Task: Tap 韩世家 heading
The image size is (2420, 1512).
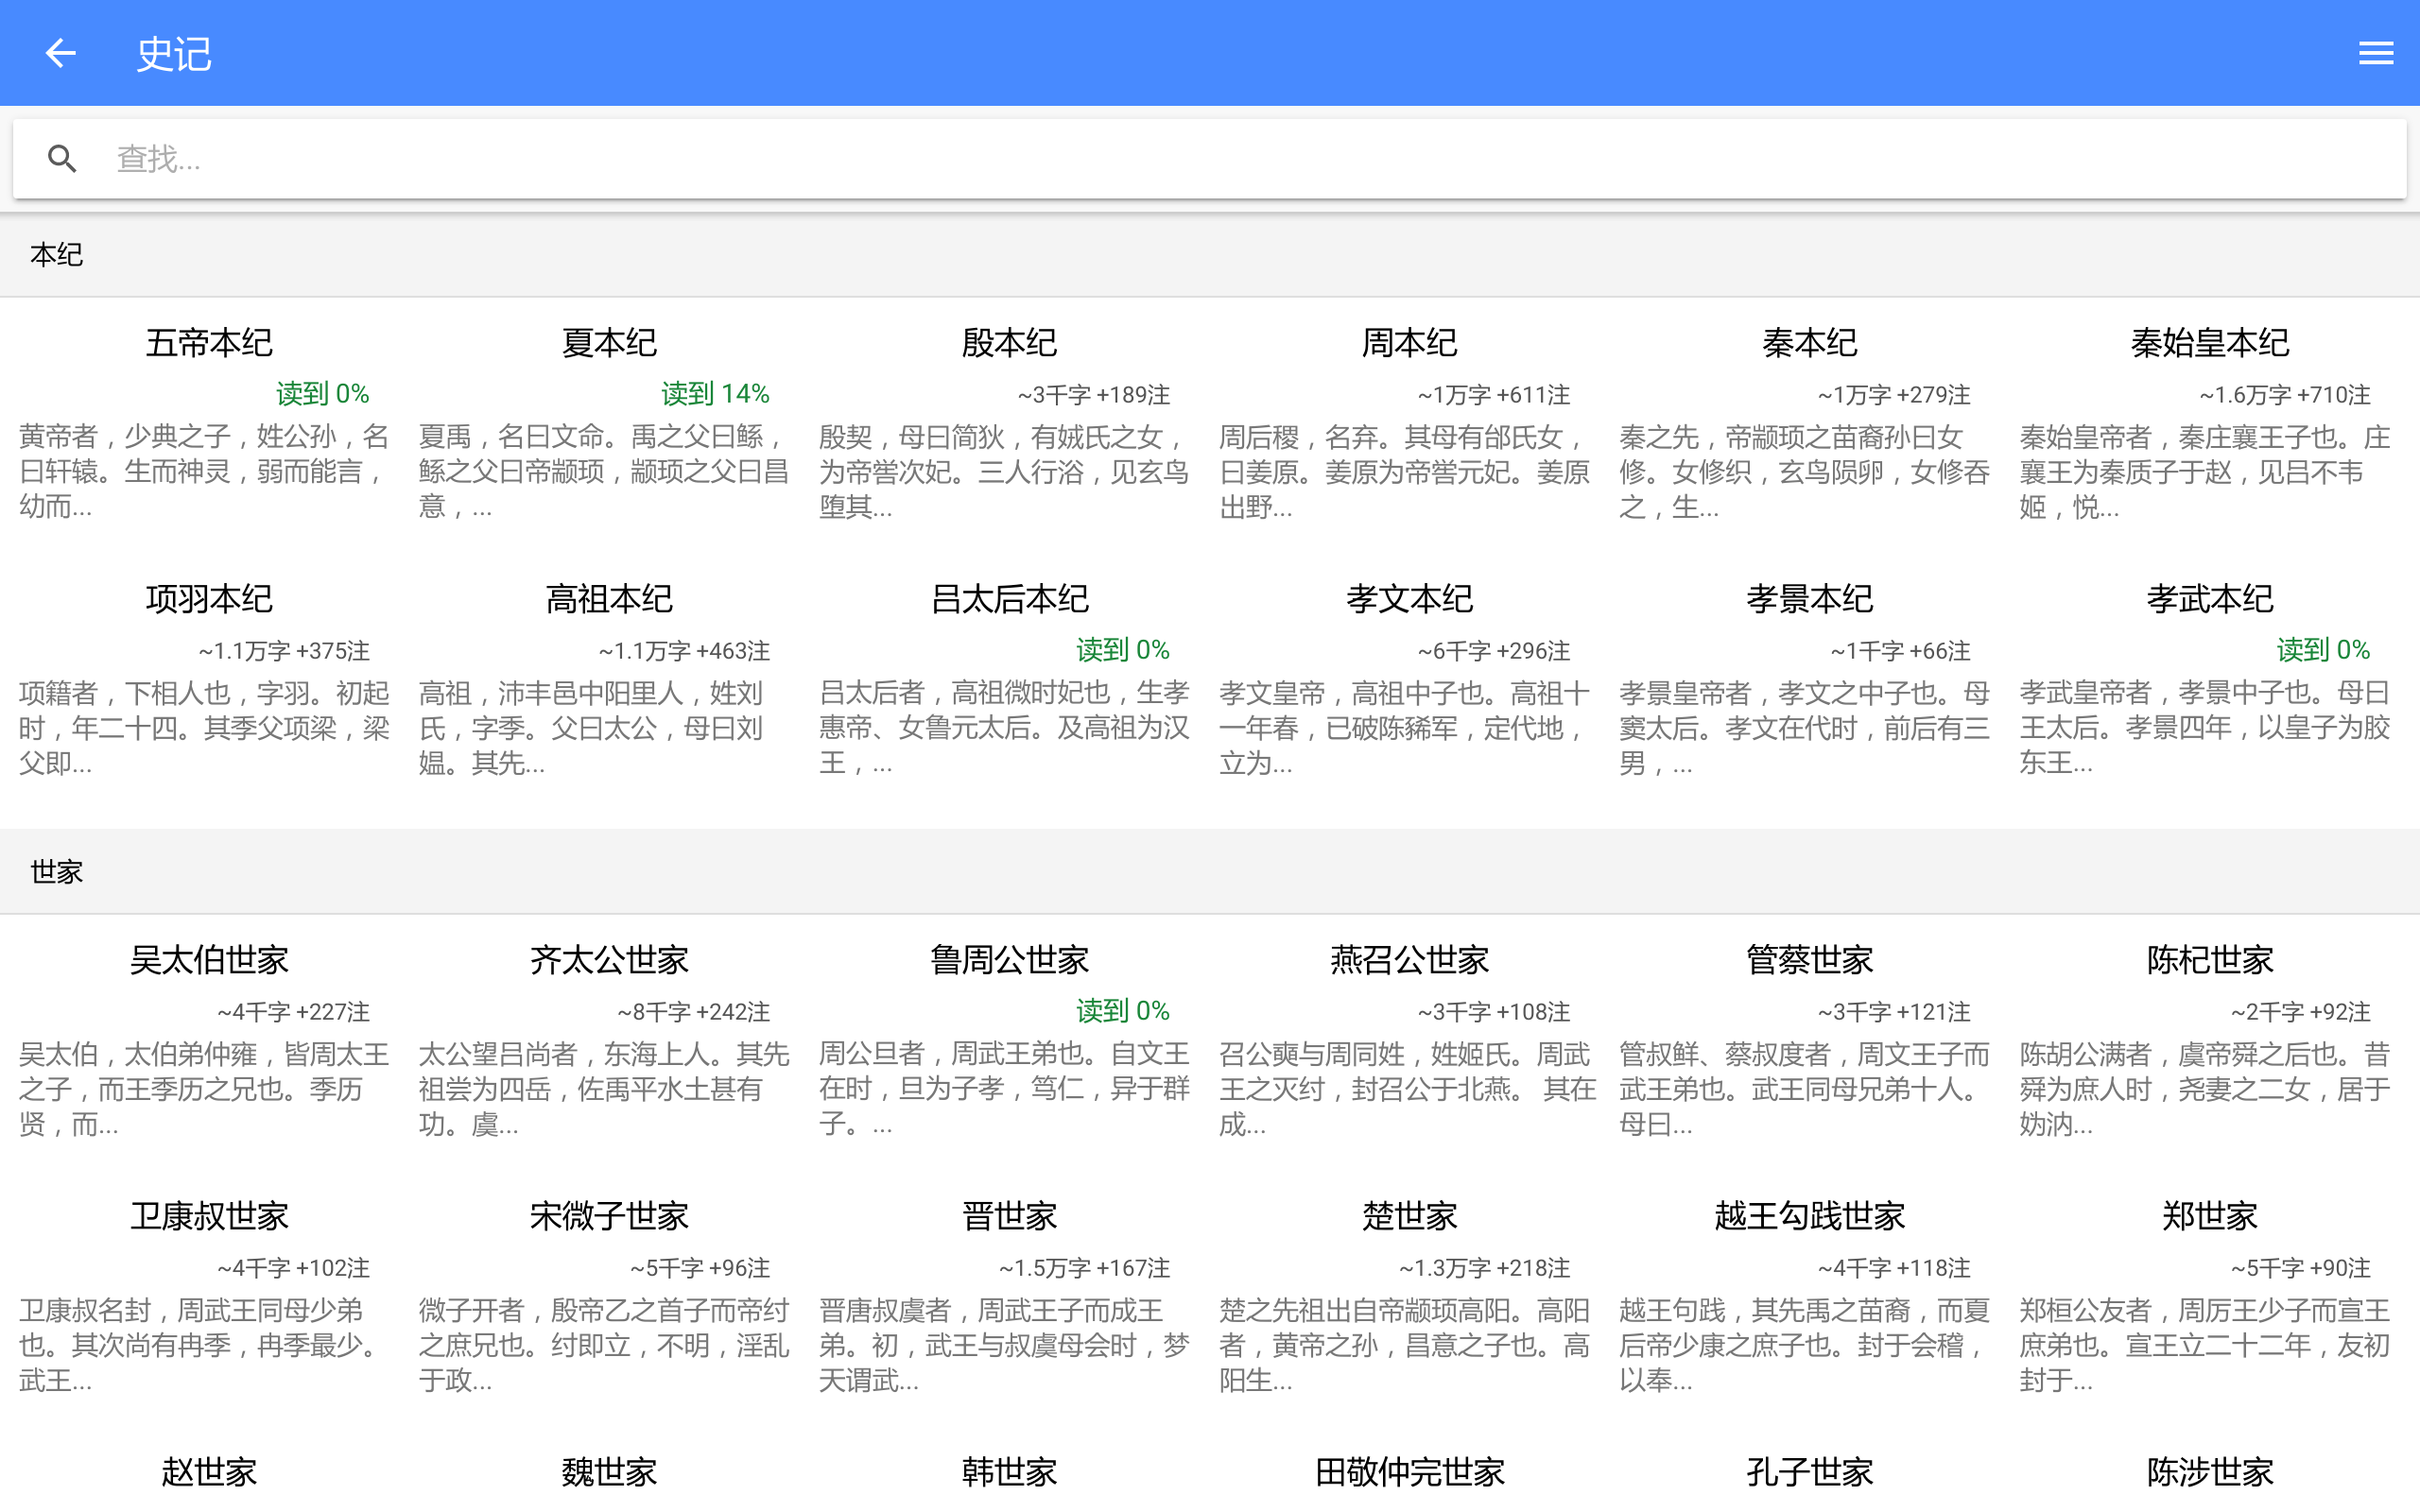Action: click(x=1009, y=1472)
